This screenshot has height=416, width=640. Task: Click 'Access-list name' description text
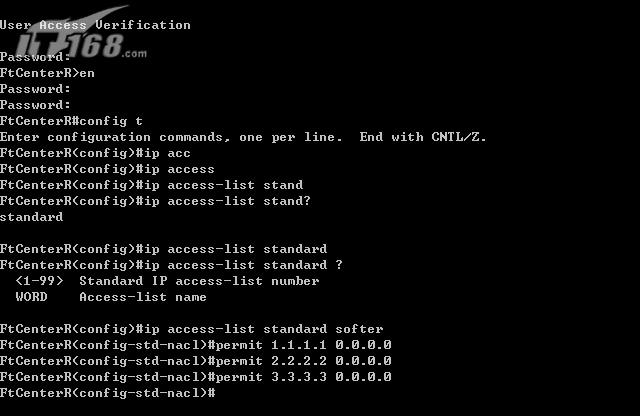coord(143,297)
